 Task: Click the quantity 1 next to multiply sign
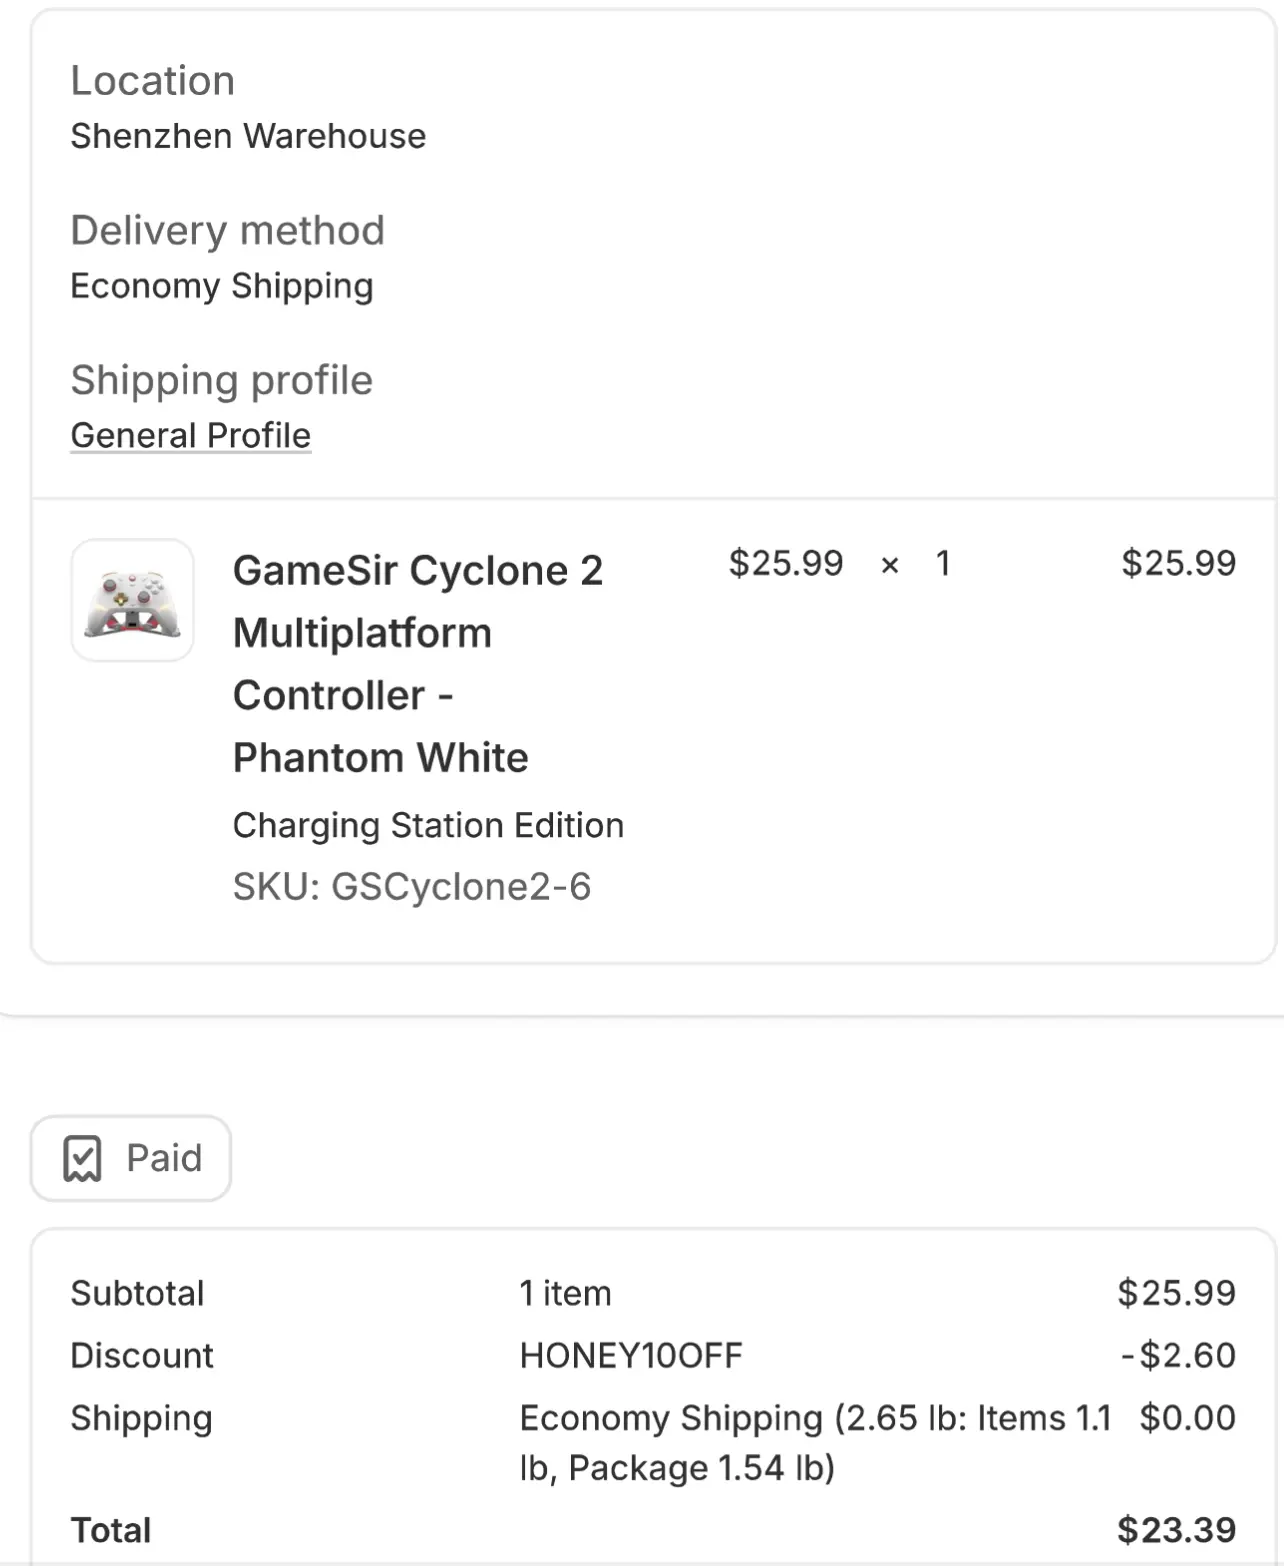pyautogui.click(x=942, y=563)
